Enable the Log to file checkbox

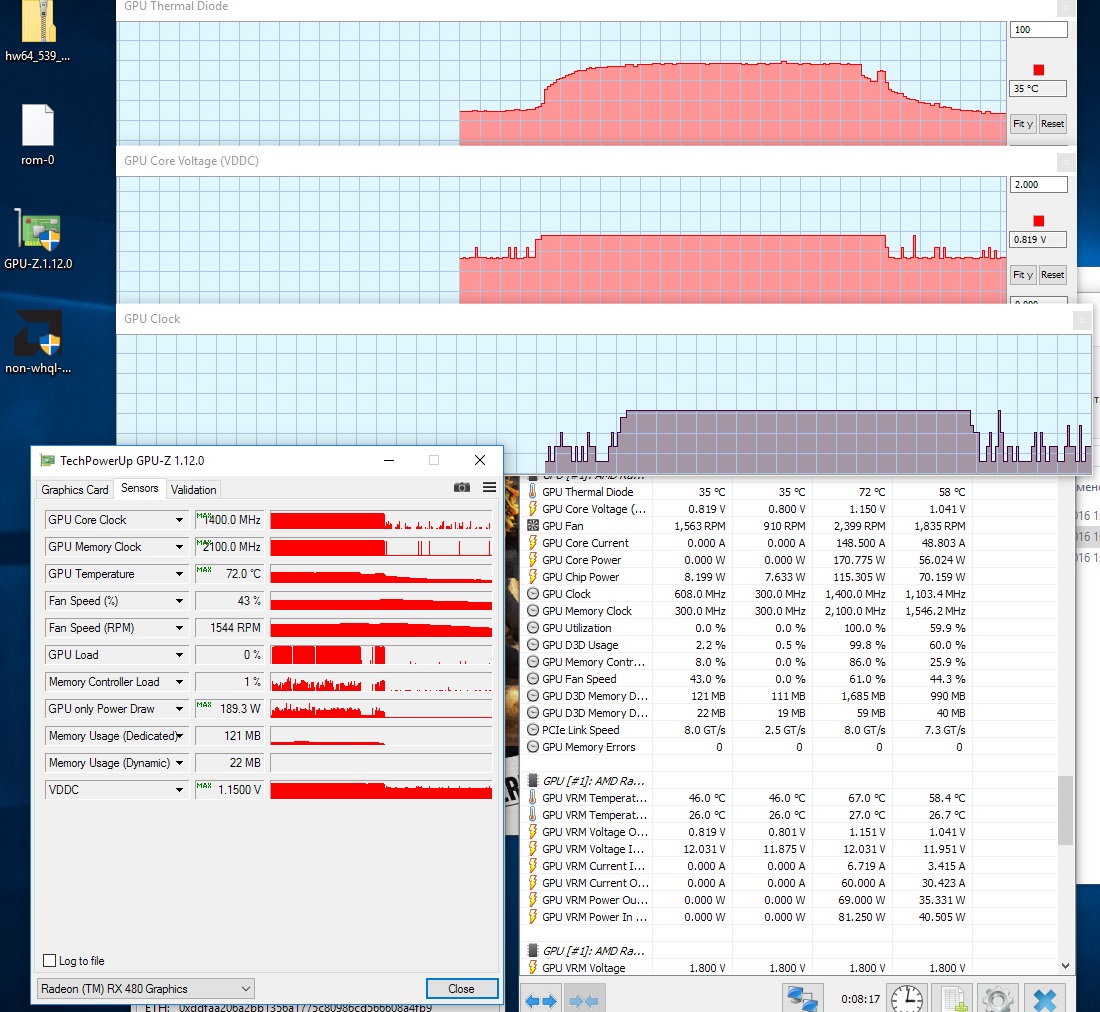pos(49,961)
